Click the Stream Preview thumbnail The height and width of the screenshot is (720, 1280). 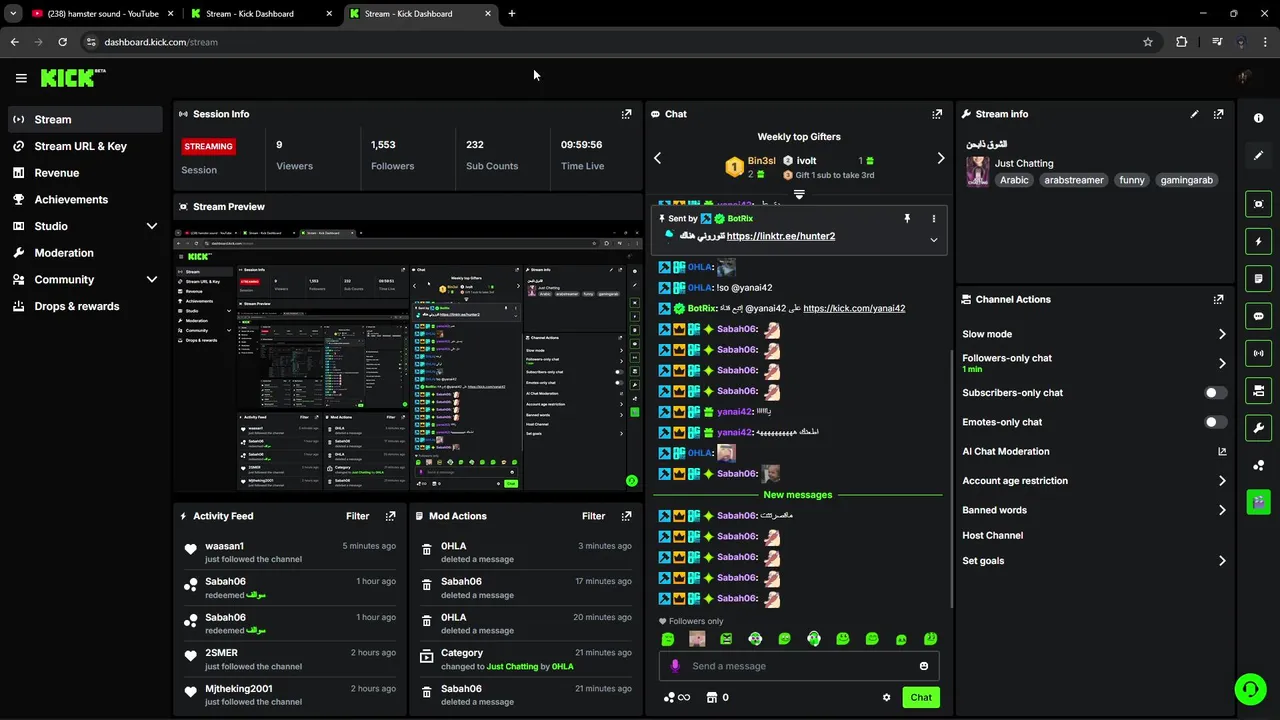tap(408, 360)
